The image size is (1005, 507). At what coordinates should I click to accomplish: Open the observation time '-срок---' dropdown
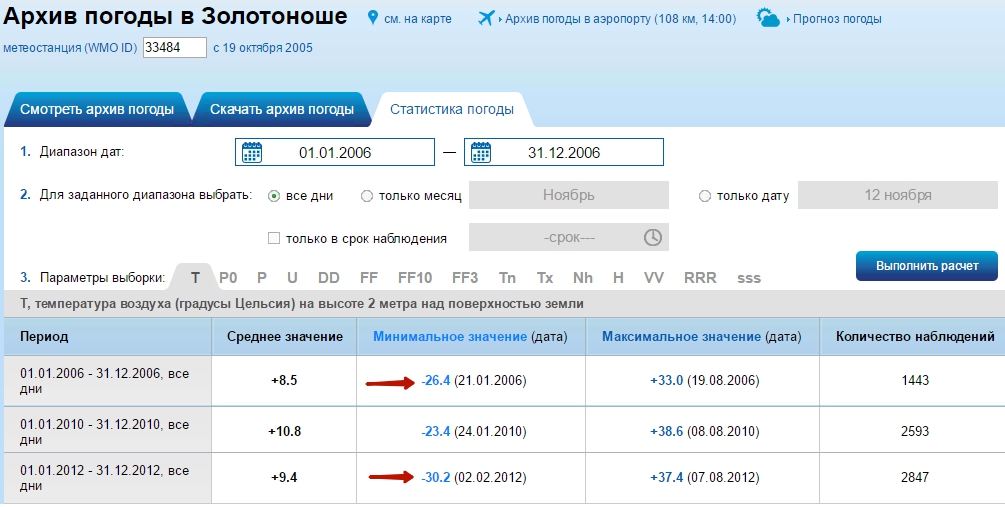(569, 237)
